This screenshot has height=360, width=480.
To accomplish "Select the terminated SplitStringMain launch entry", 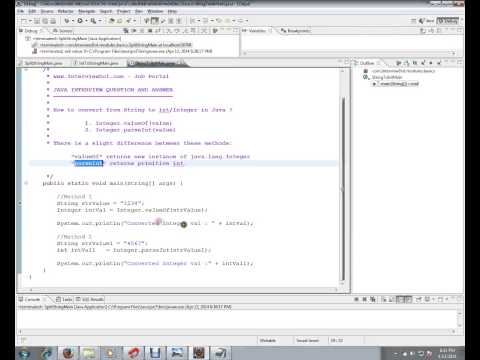I will (74, 39).
